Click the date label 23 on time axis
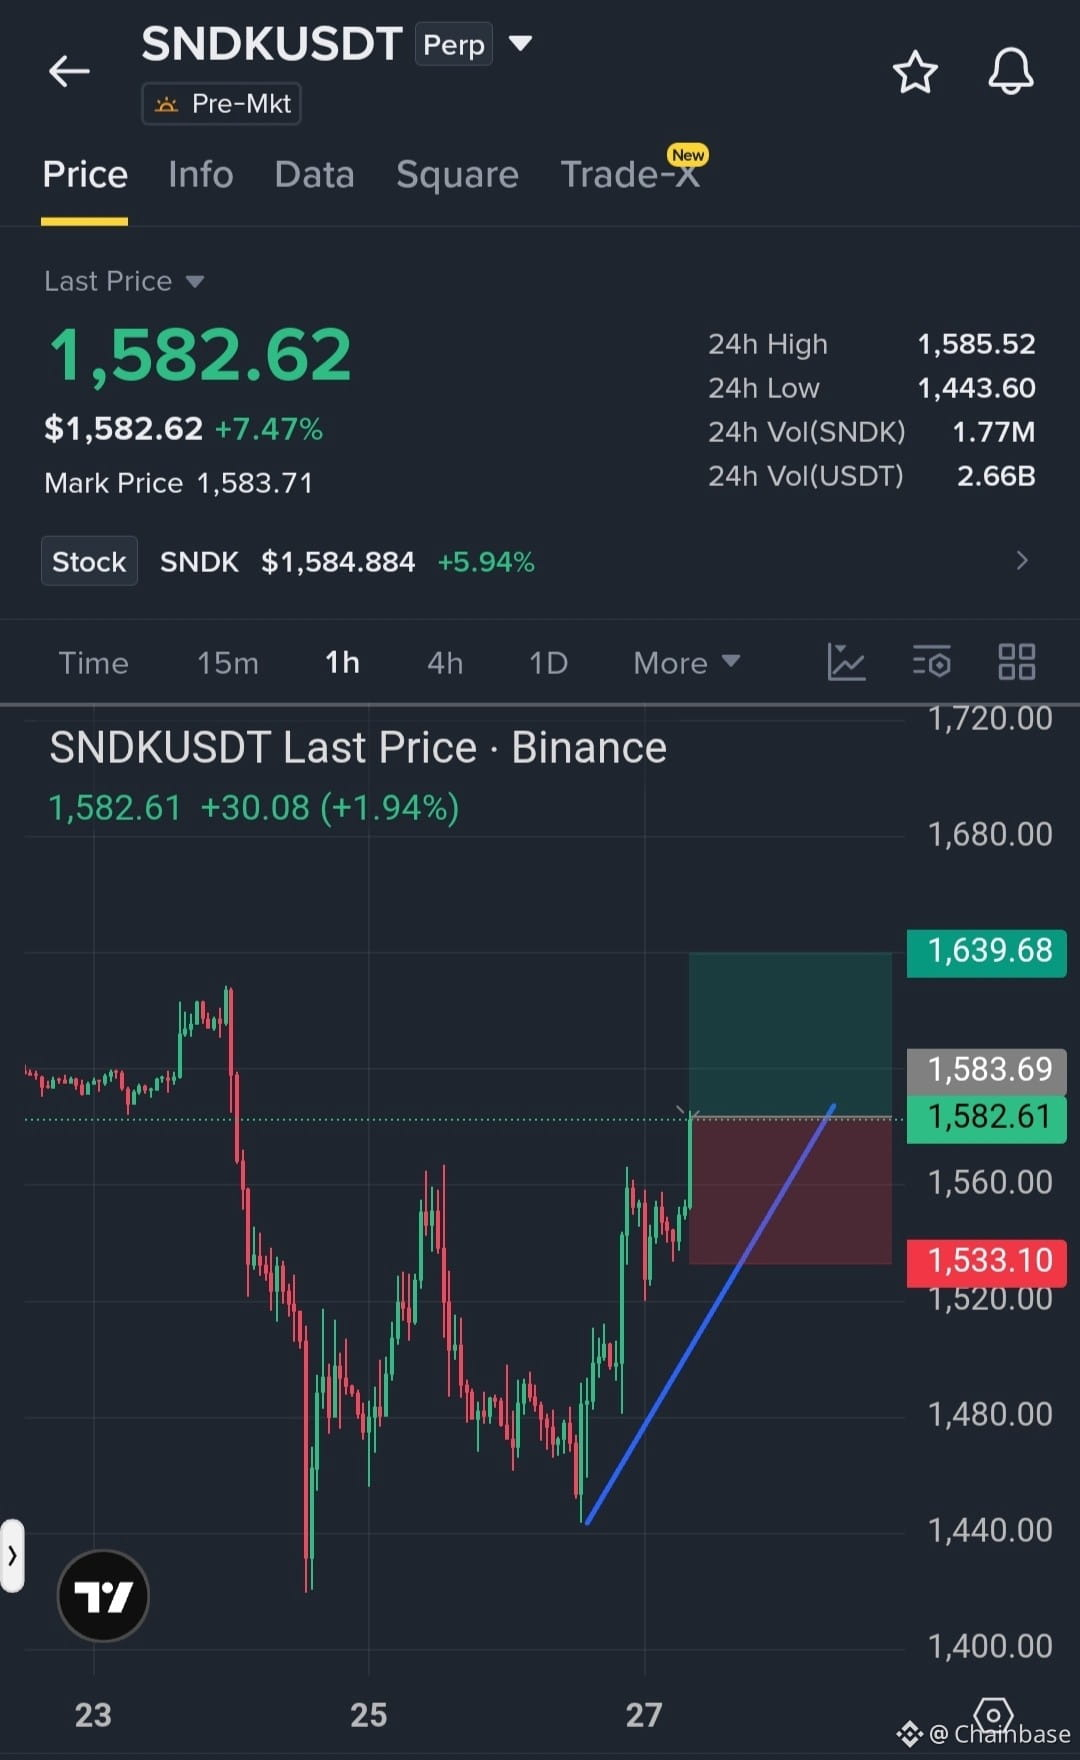Screen dimensions: 1080x1760 point(93,1716)
